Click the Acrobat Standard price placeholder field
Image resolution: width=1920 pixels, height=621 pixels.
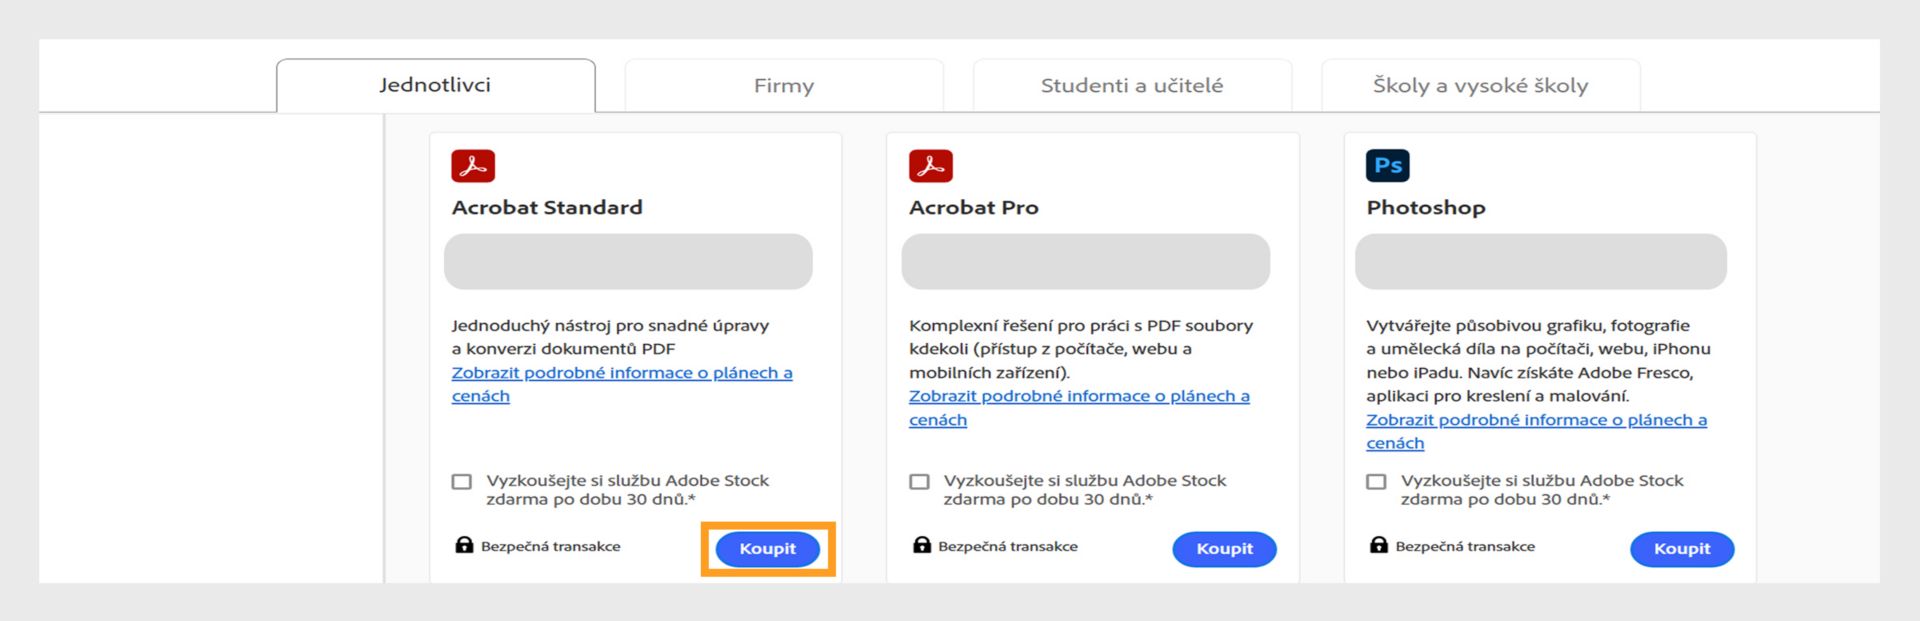coord(628,262)
